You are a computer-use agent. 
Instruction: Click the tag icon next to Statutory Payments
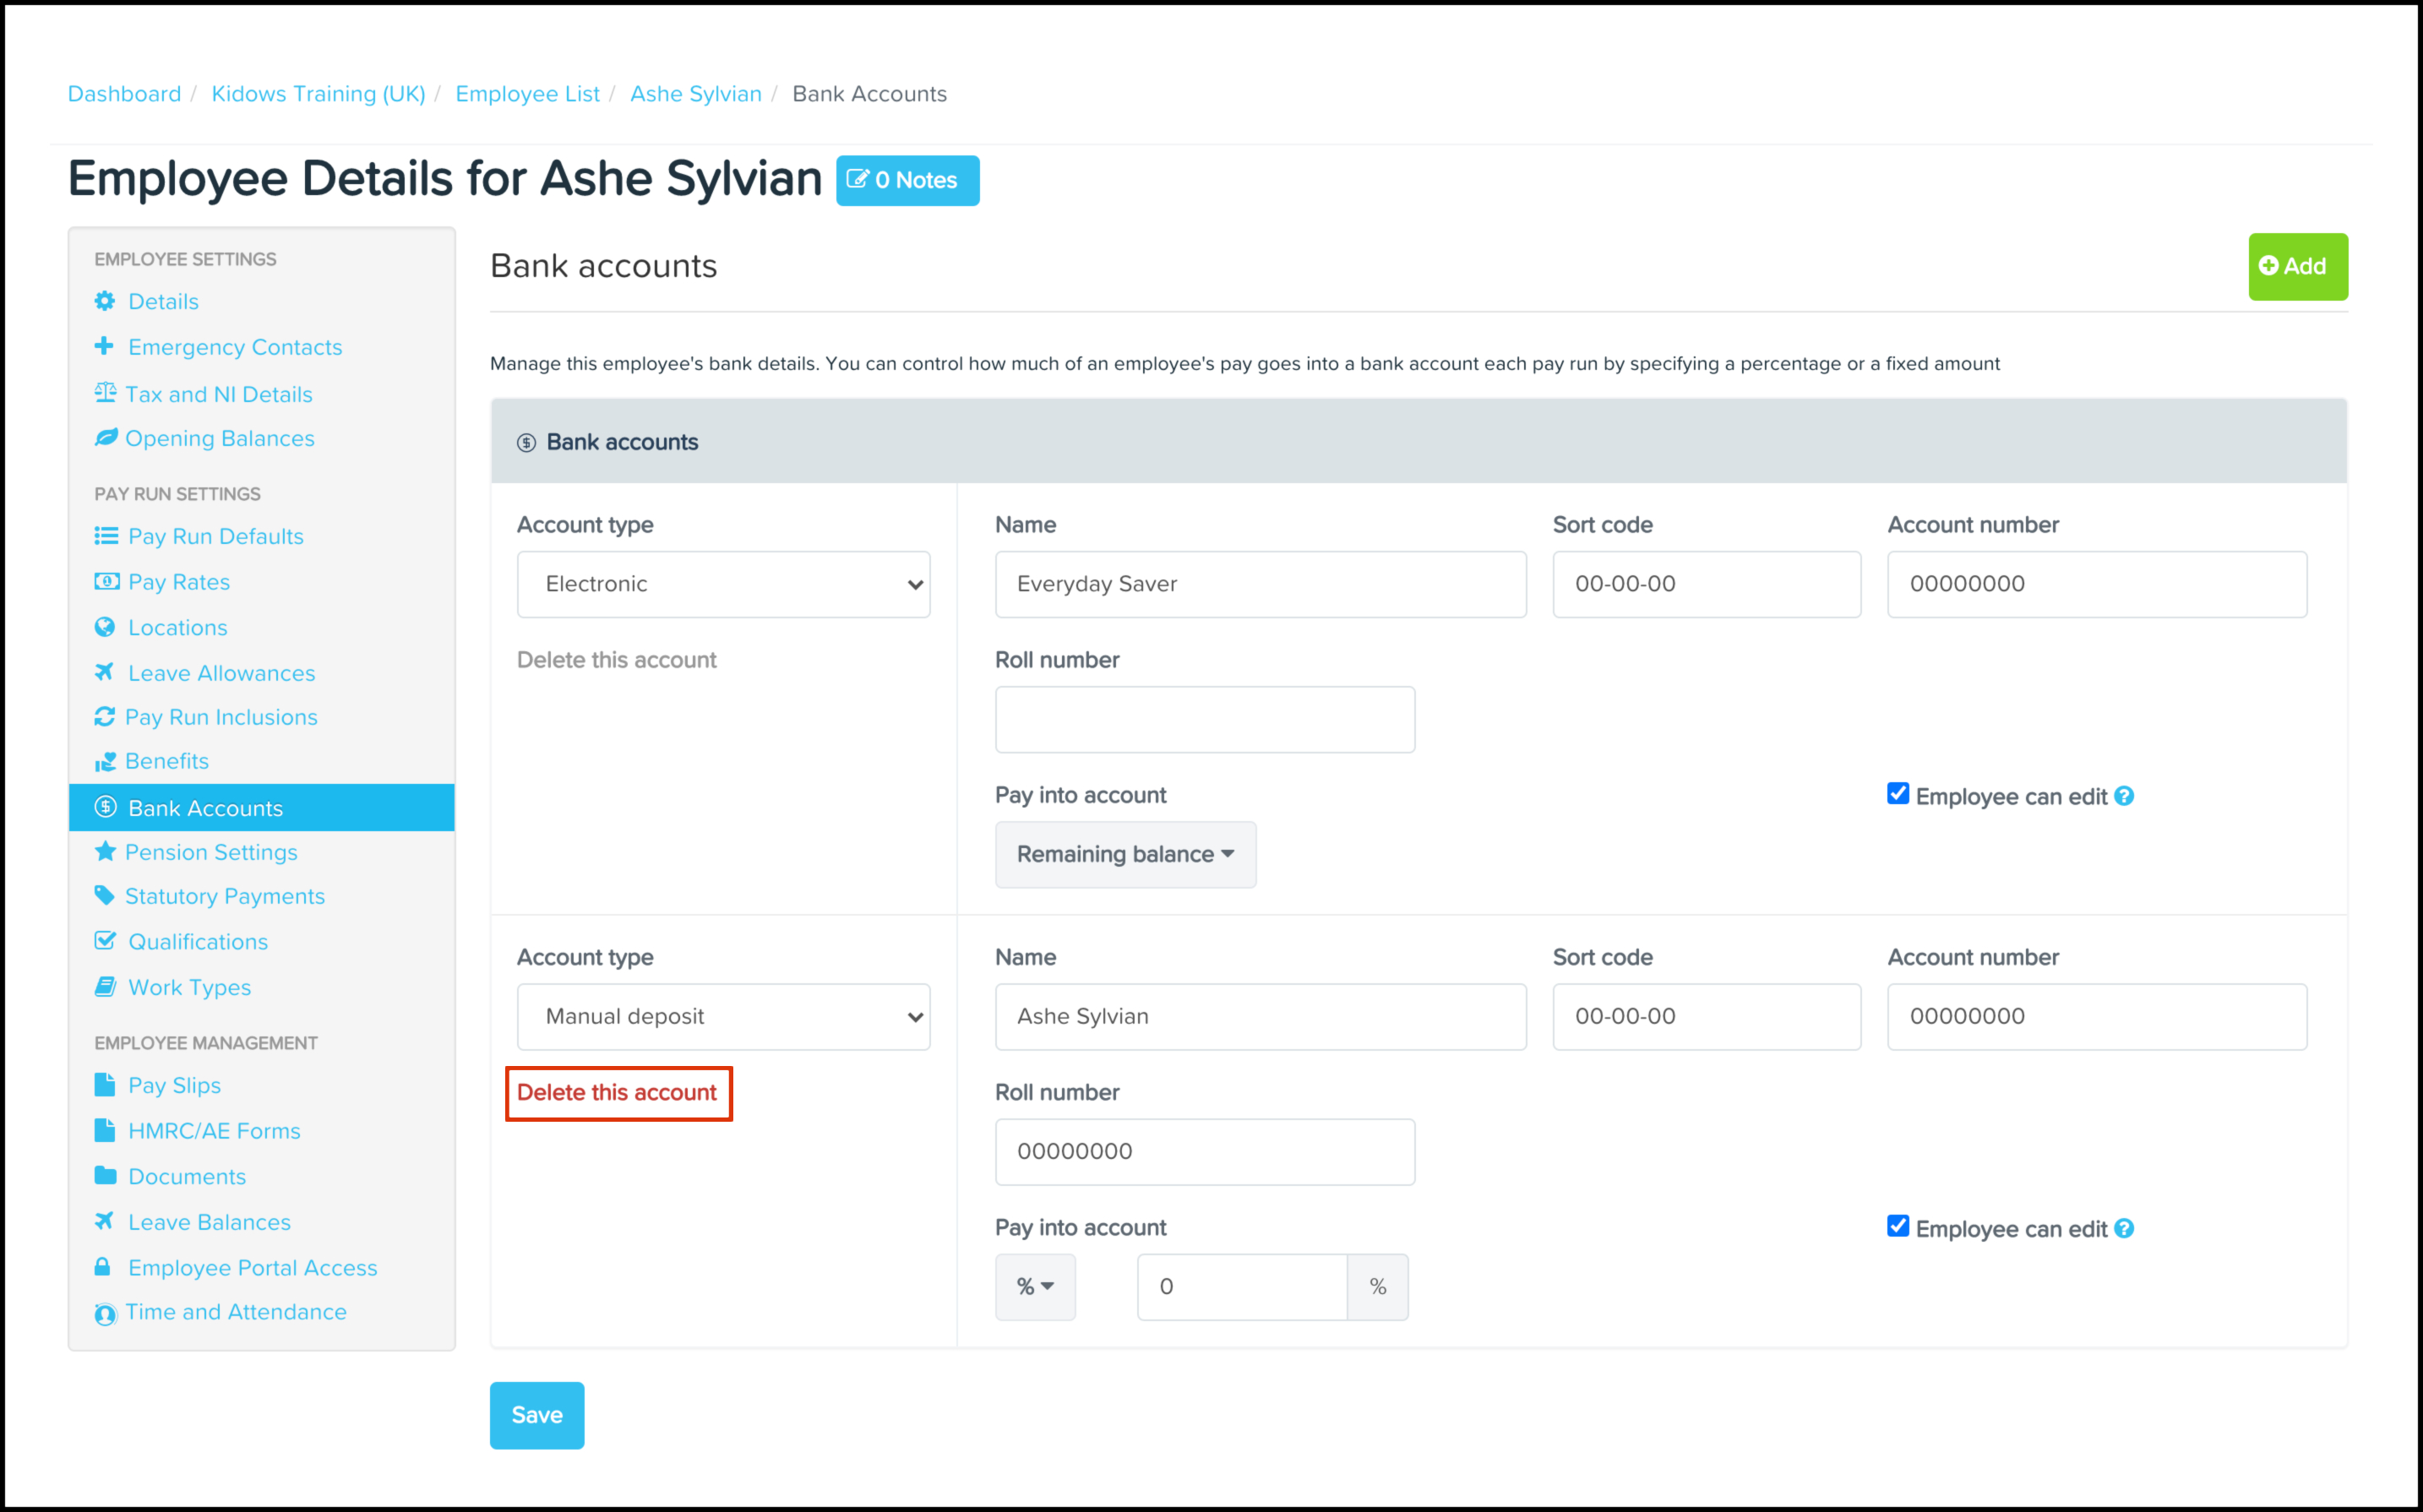pyautogui.click(x=105, y=896)
